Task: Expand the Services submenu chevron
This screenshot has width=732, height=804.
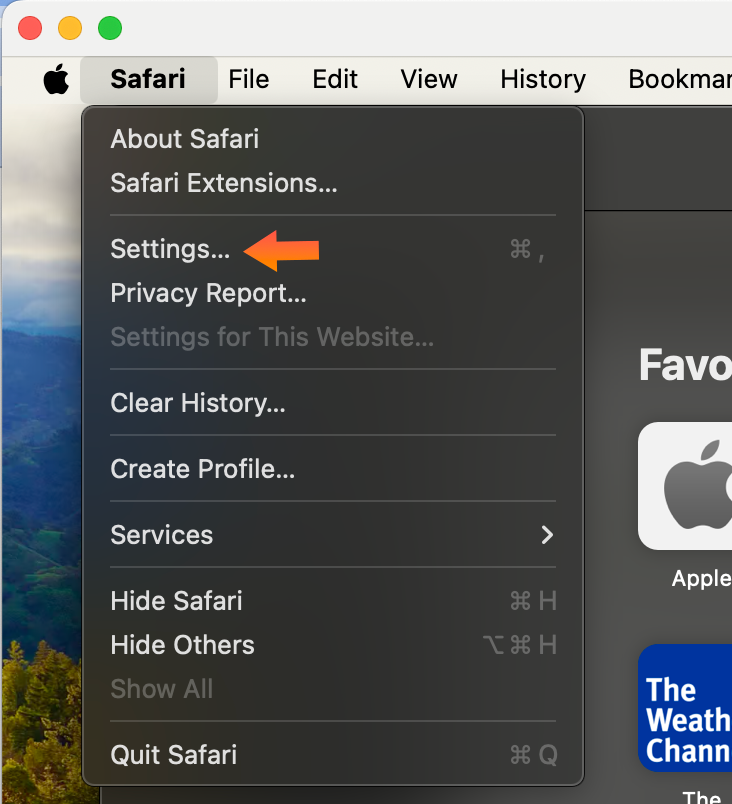Action: [x=547, y=535]
